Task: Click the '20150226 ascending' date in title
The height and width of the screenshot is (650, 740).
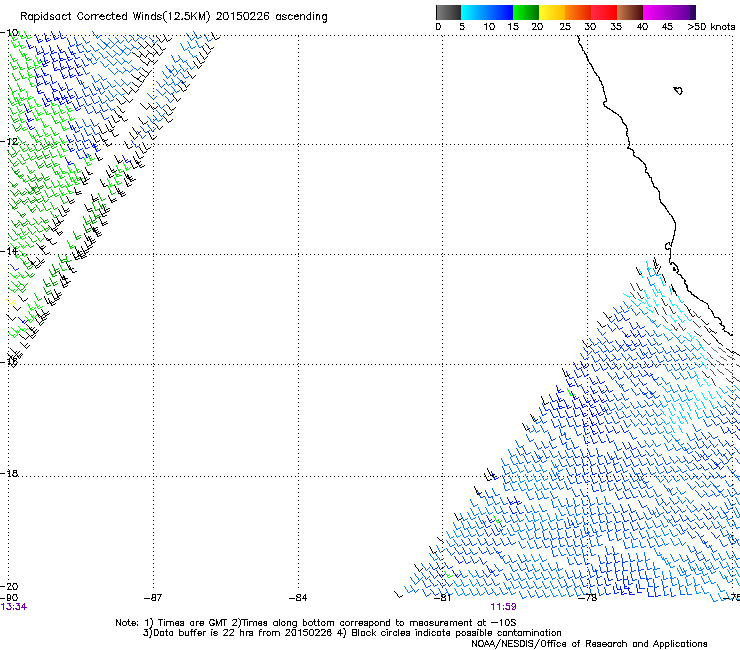Action: click(271, 17)
